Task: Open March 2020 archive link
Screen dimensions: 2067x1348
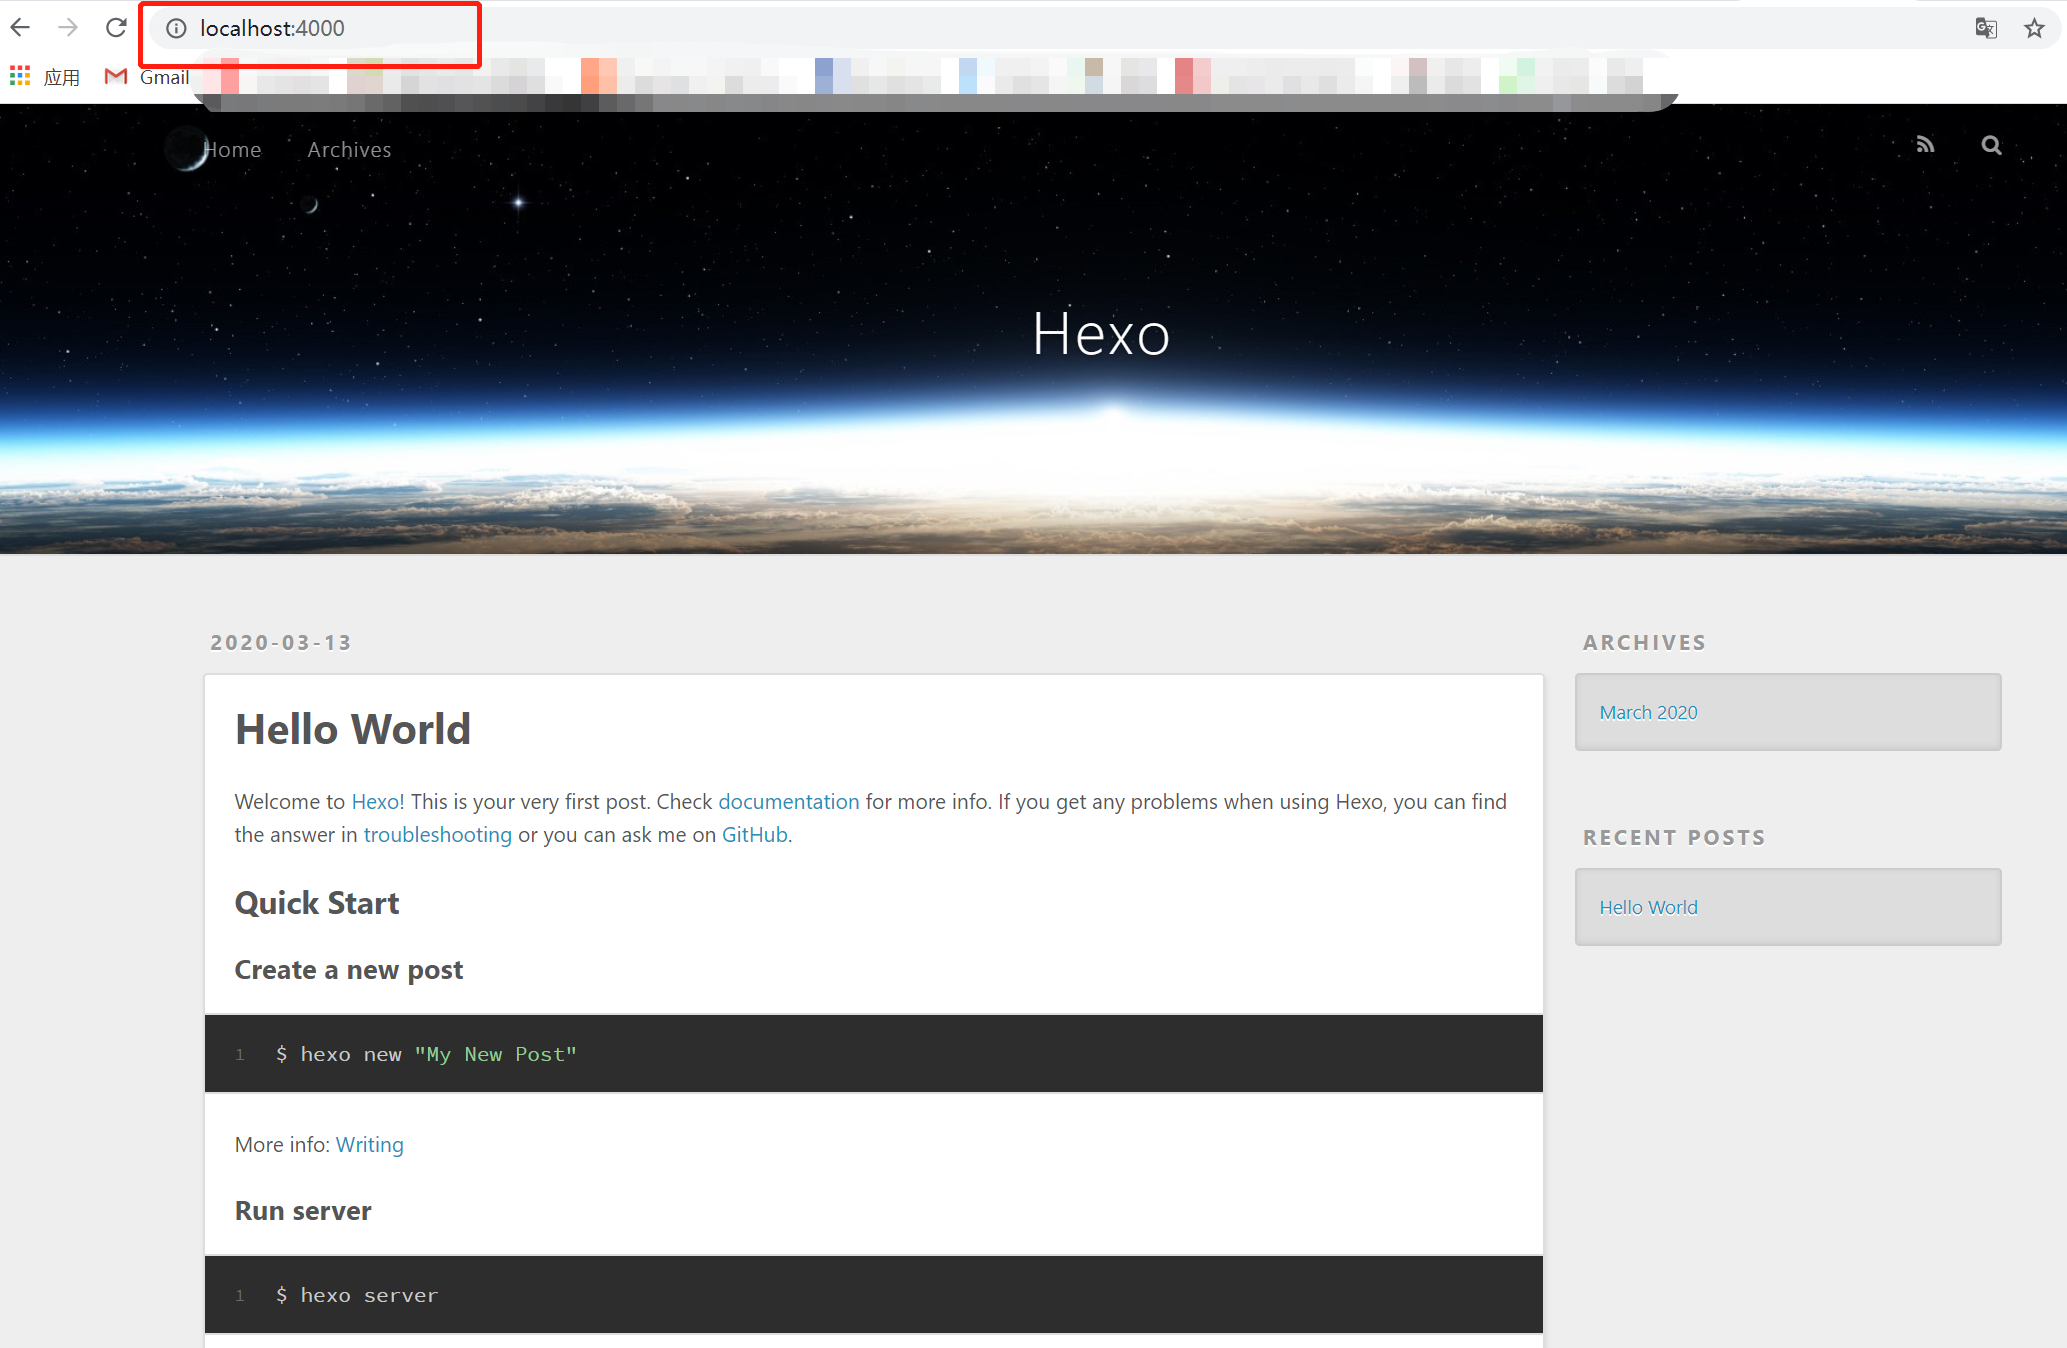Action: [1648, 712]
